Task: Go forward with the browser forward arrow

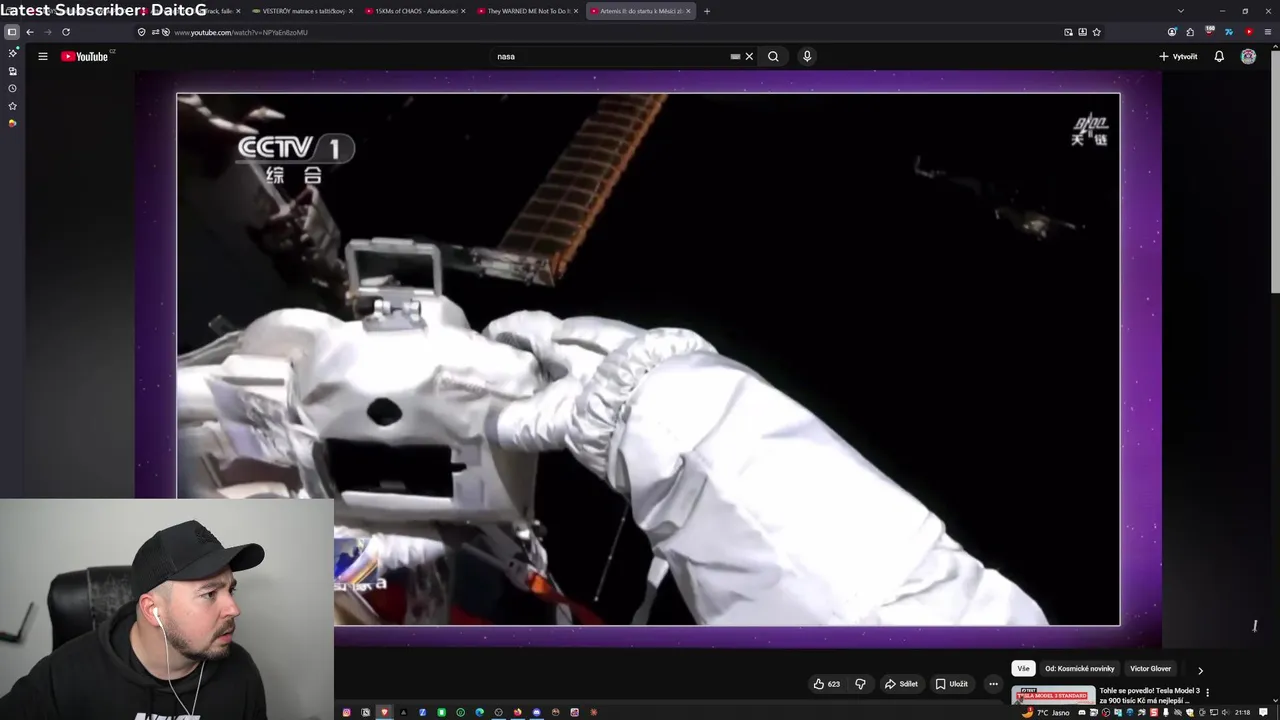Action: 47,32
